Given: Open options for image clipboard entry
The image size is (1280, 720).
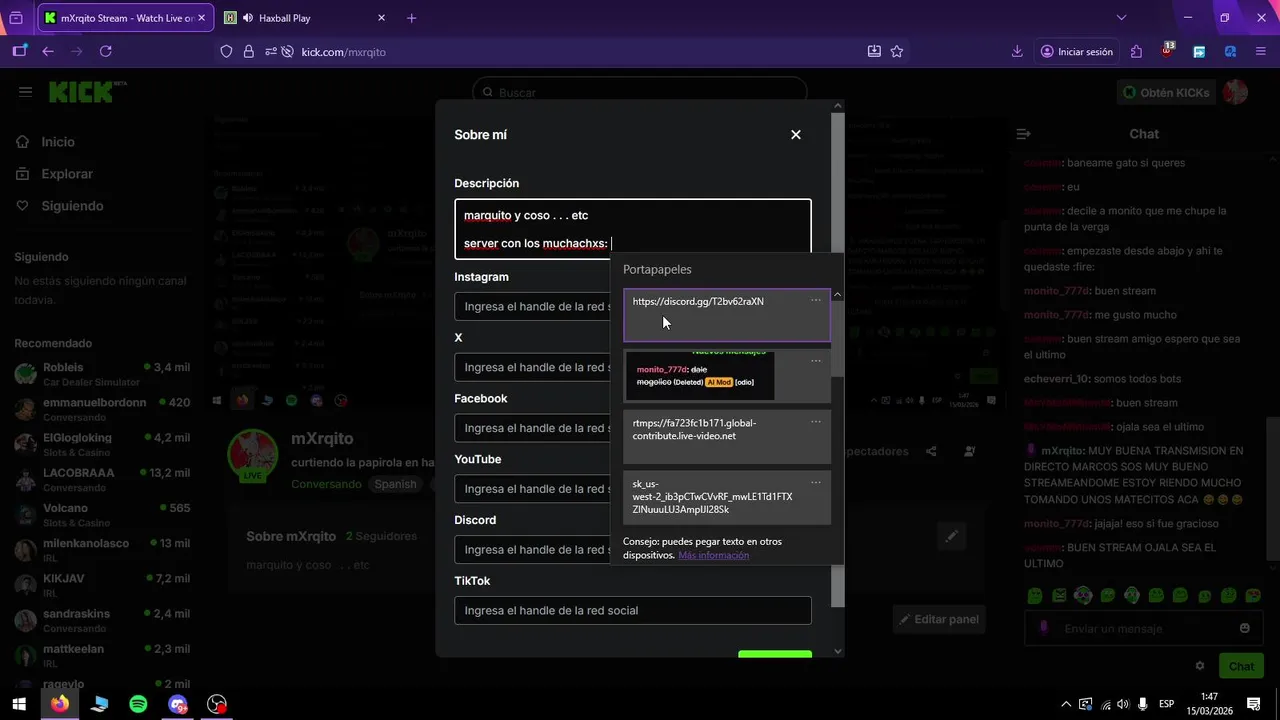Looking at the screenshot, I should 816,361.
